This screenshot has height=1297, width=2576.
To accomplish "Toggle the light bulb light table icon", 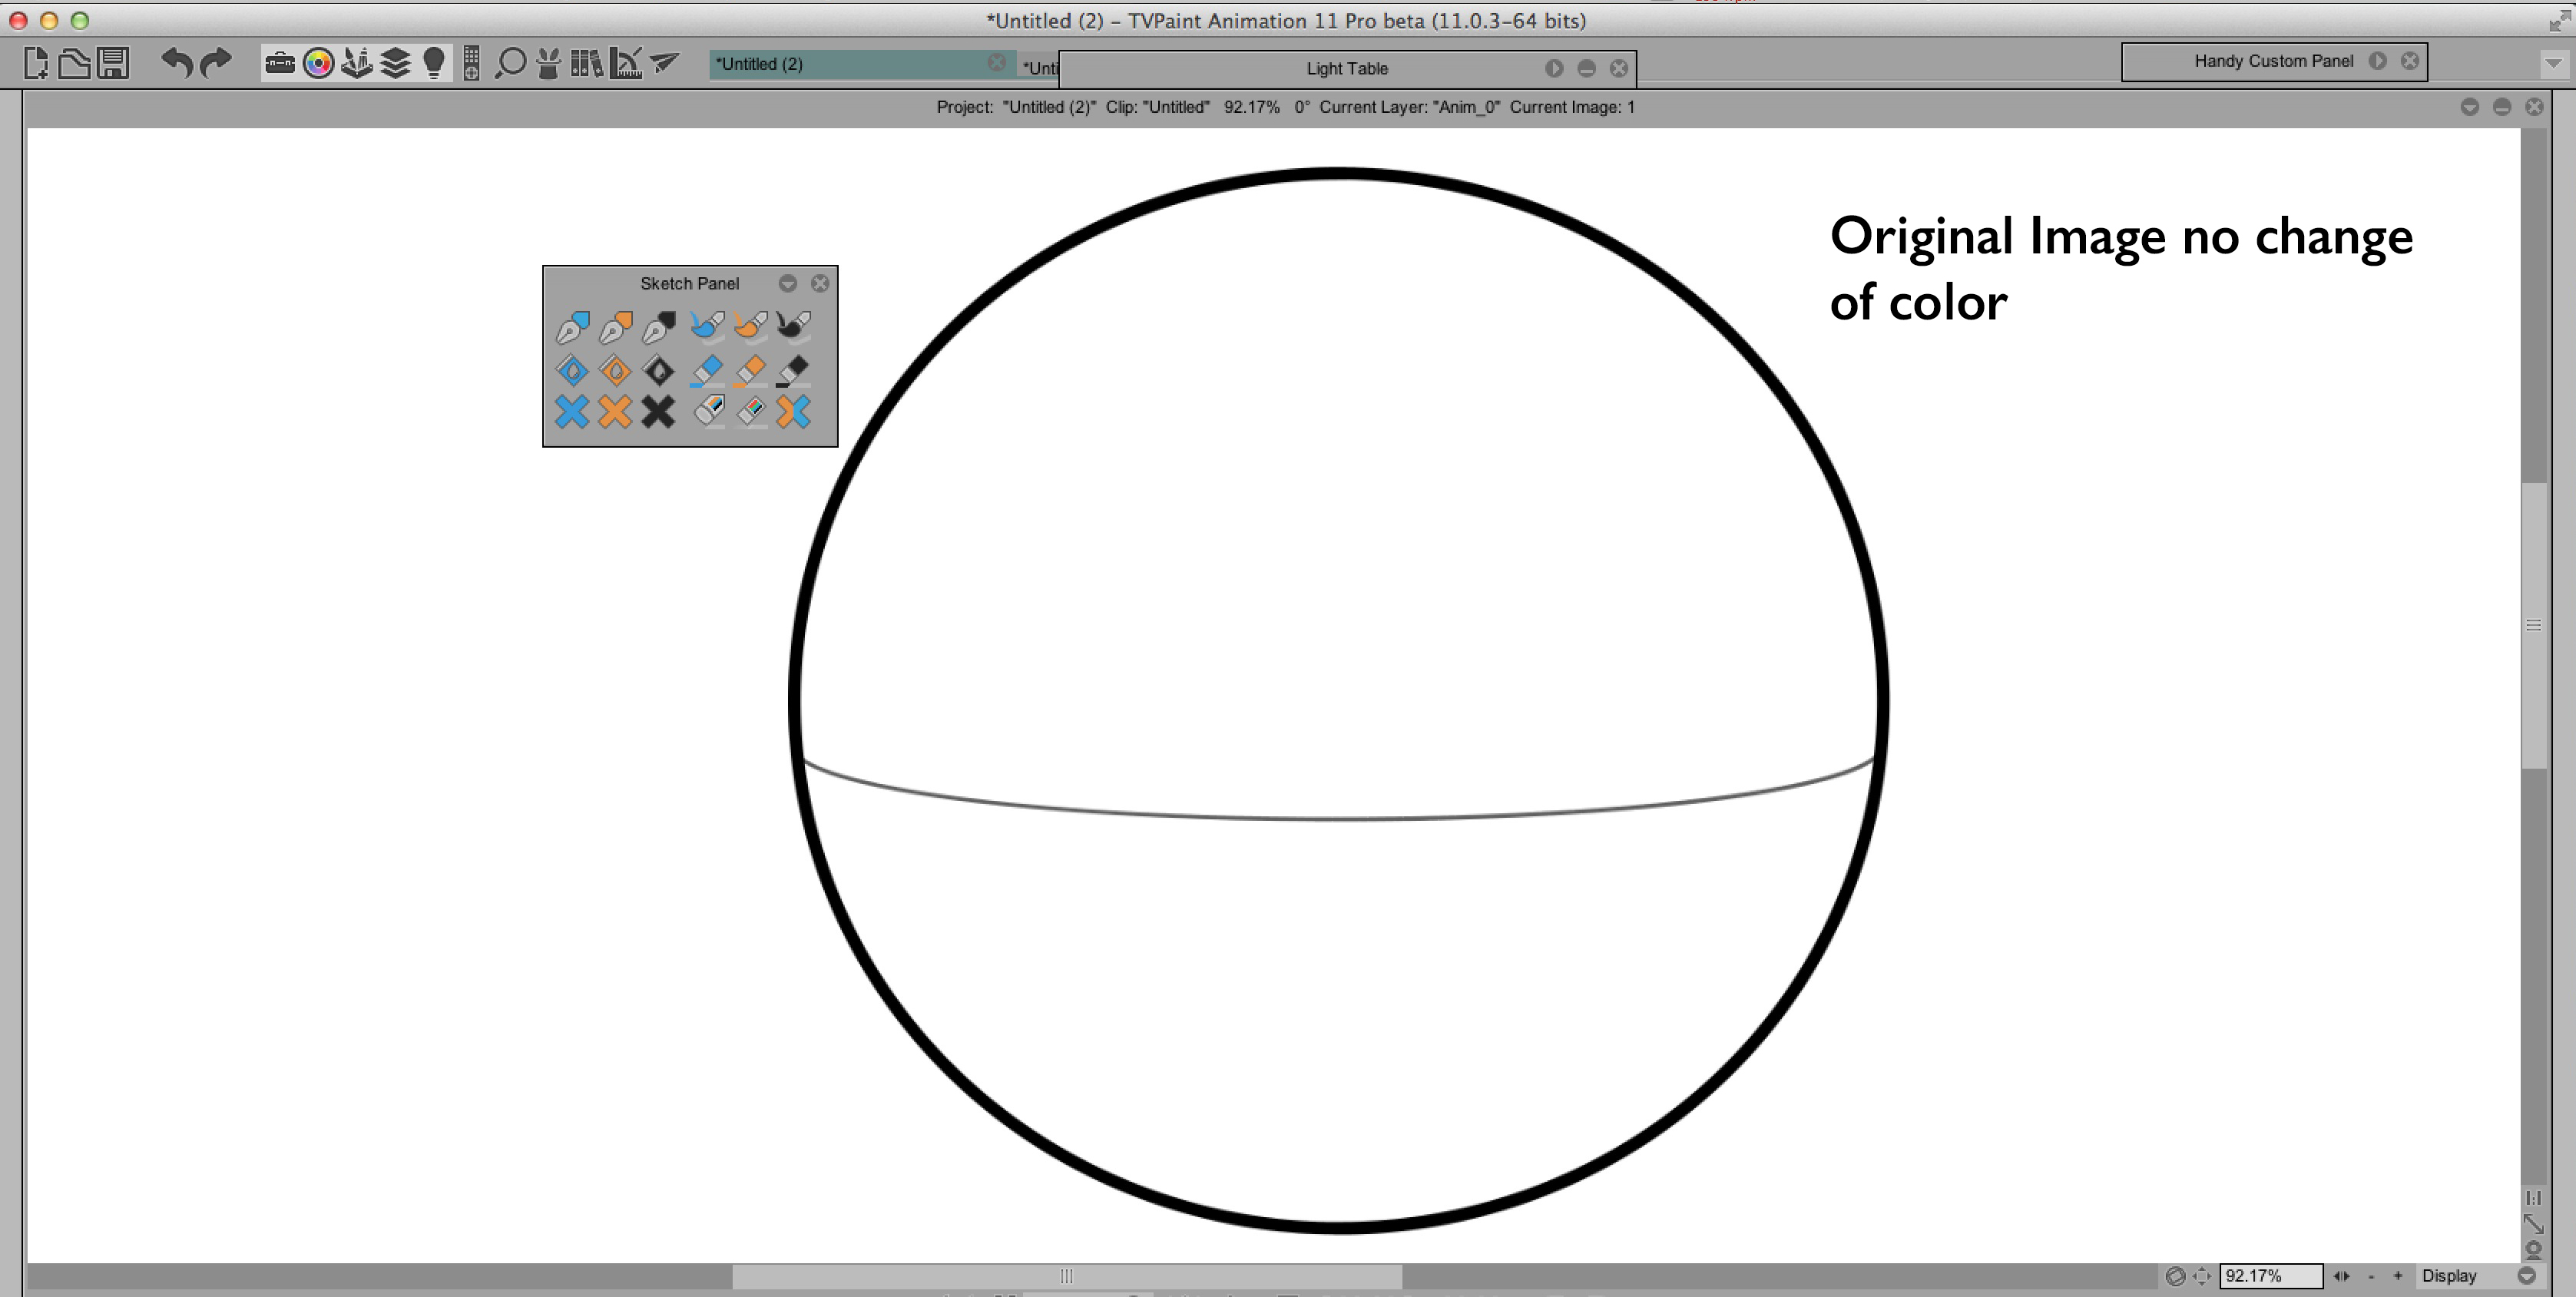I will pyautogui.click(x=434, y=64).
